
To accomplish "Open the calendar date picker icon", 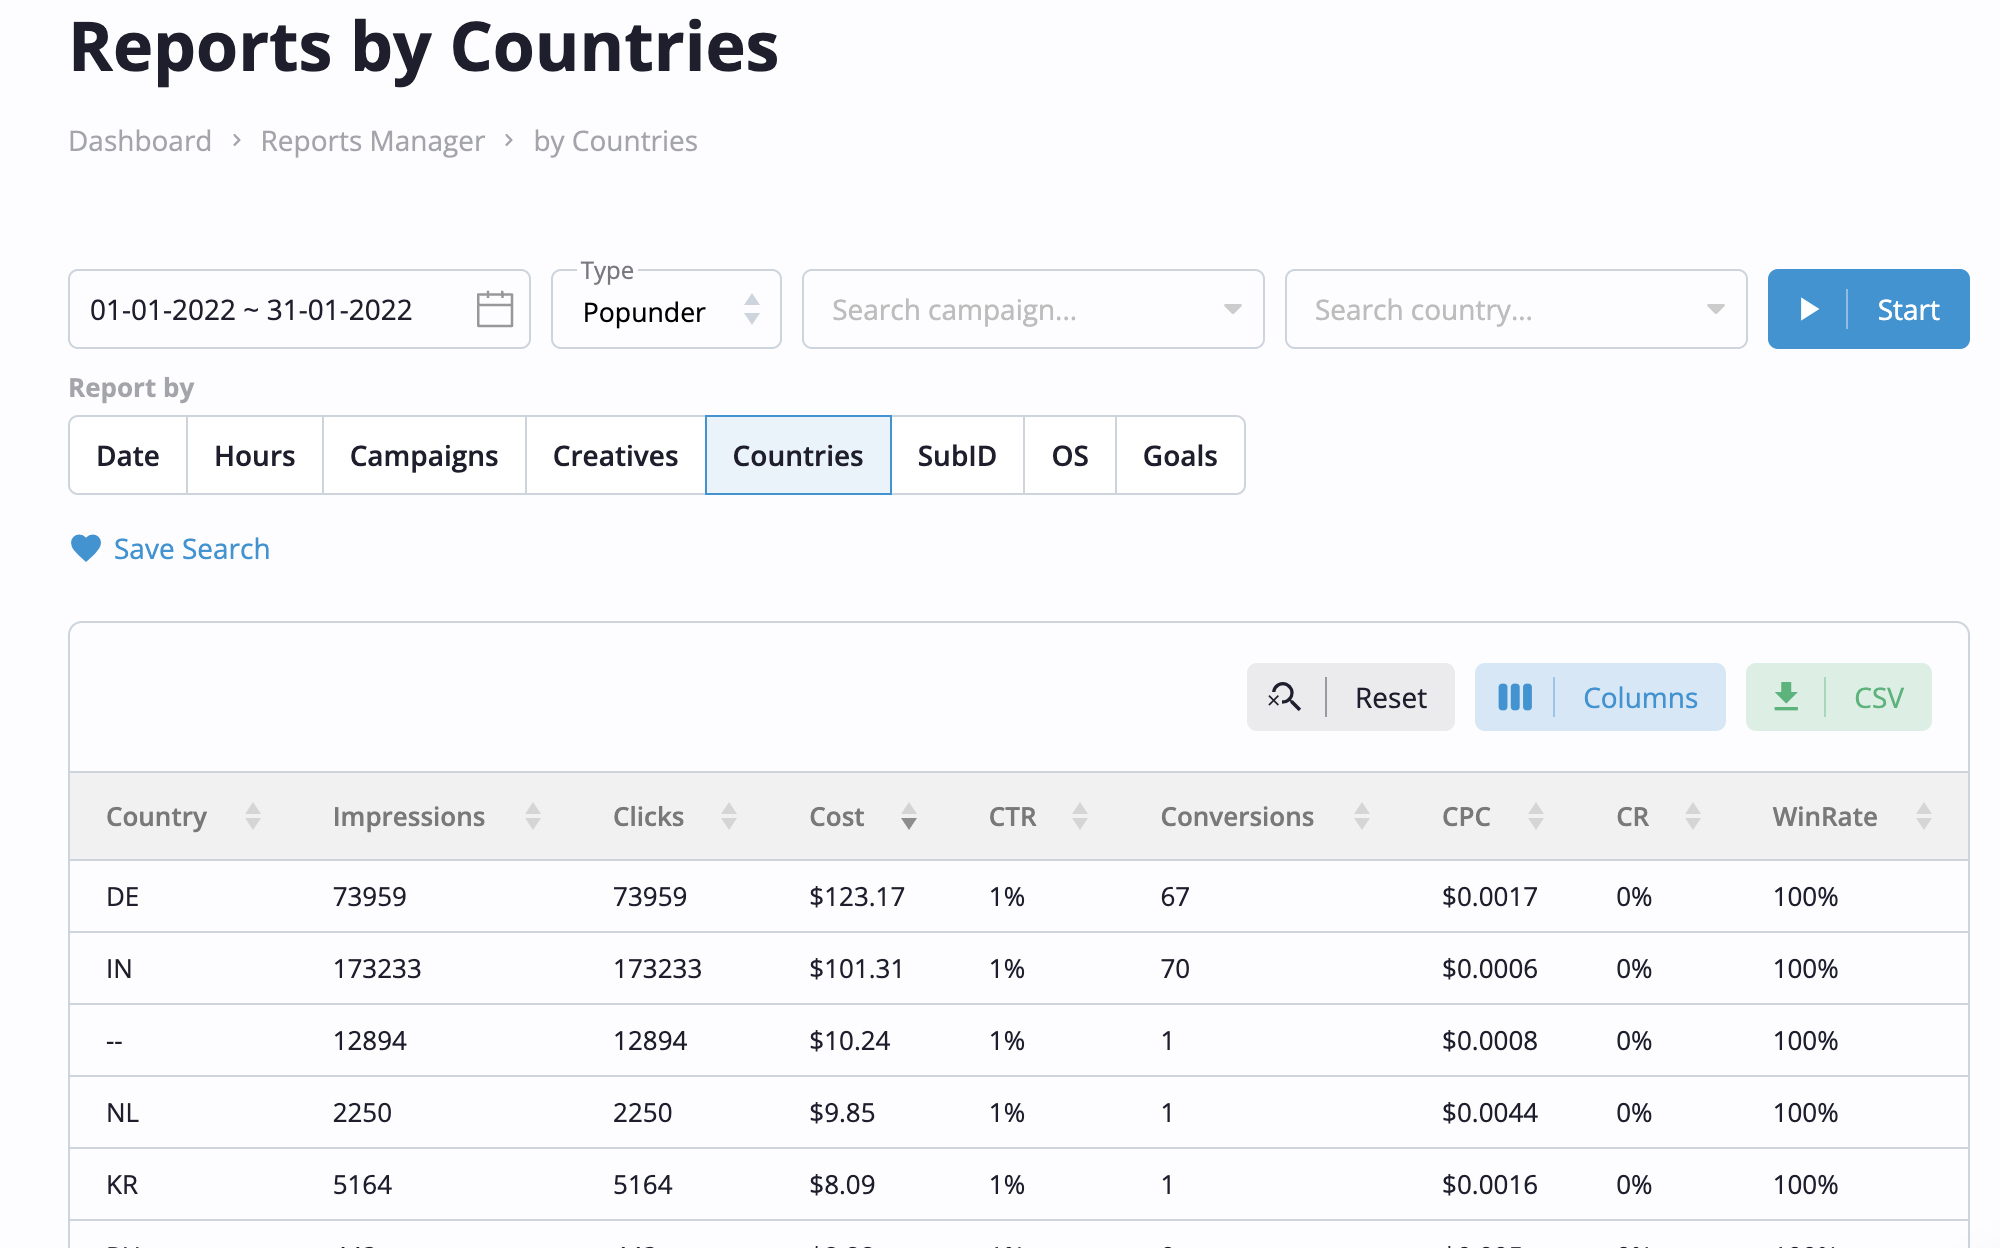I will pos(495,309).
